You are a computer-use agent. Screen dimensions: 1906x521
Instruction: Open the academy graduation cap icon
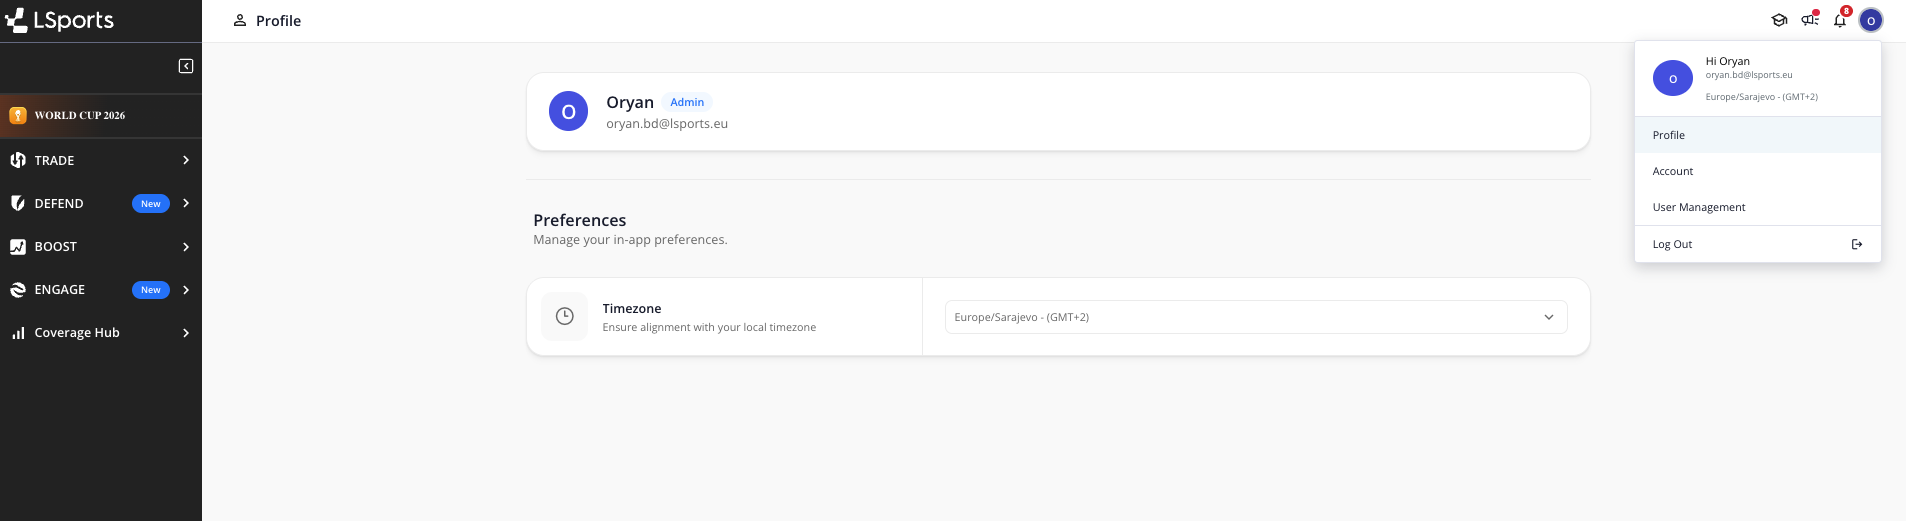pyautogui.click(x=1779, y=20)
